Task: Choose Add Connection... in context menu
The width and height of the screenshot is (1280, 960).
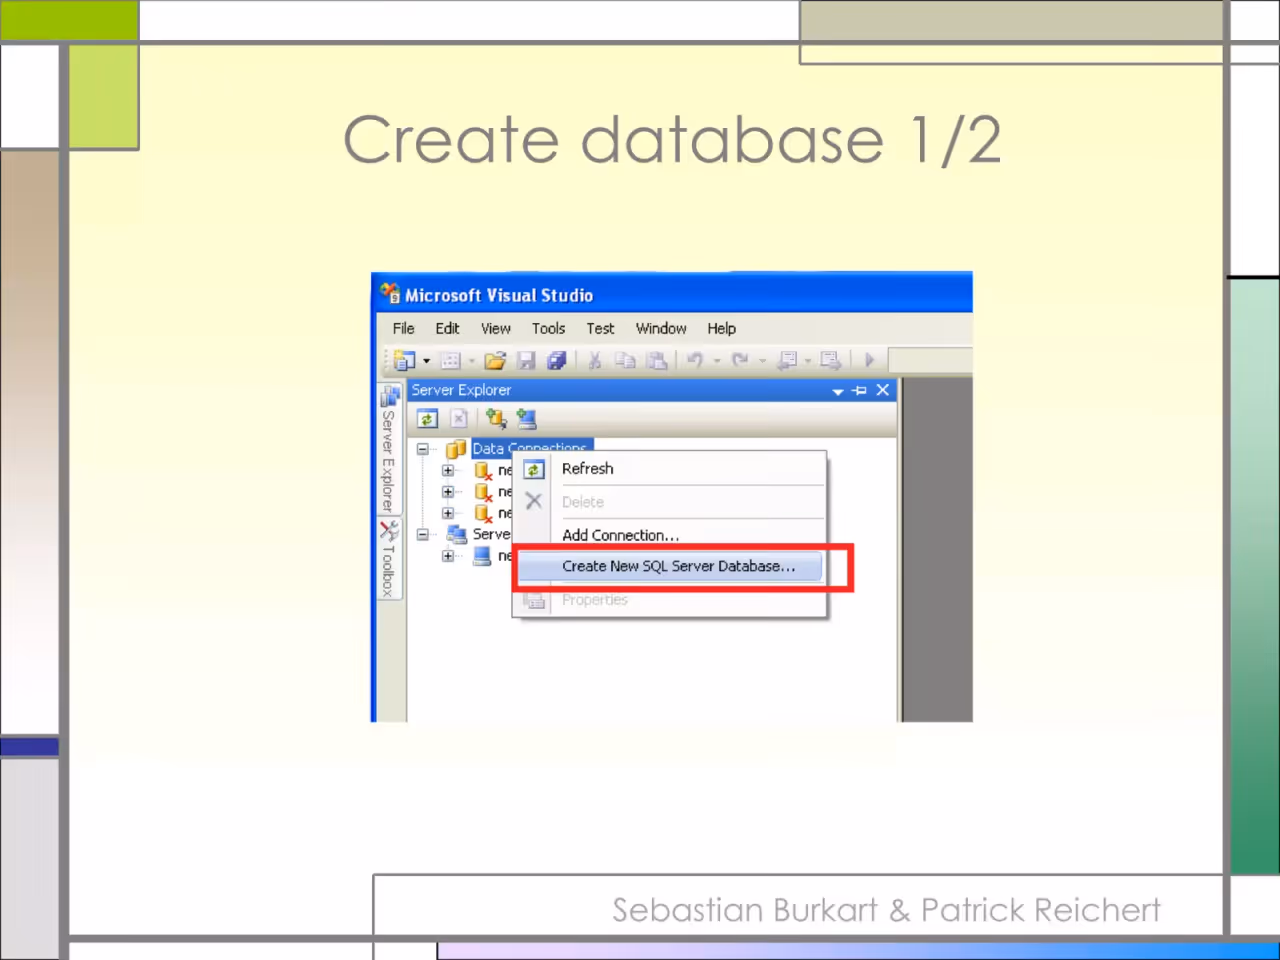Action: (669, 535)
